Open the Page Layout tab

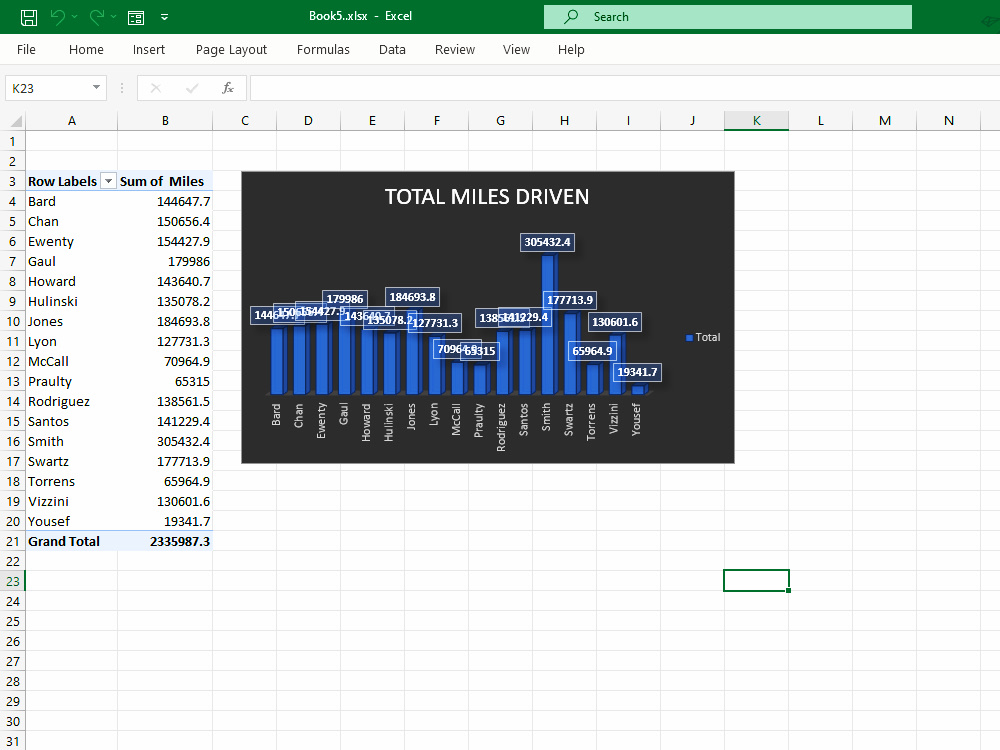point(231,50)
